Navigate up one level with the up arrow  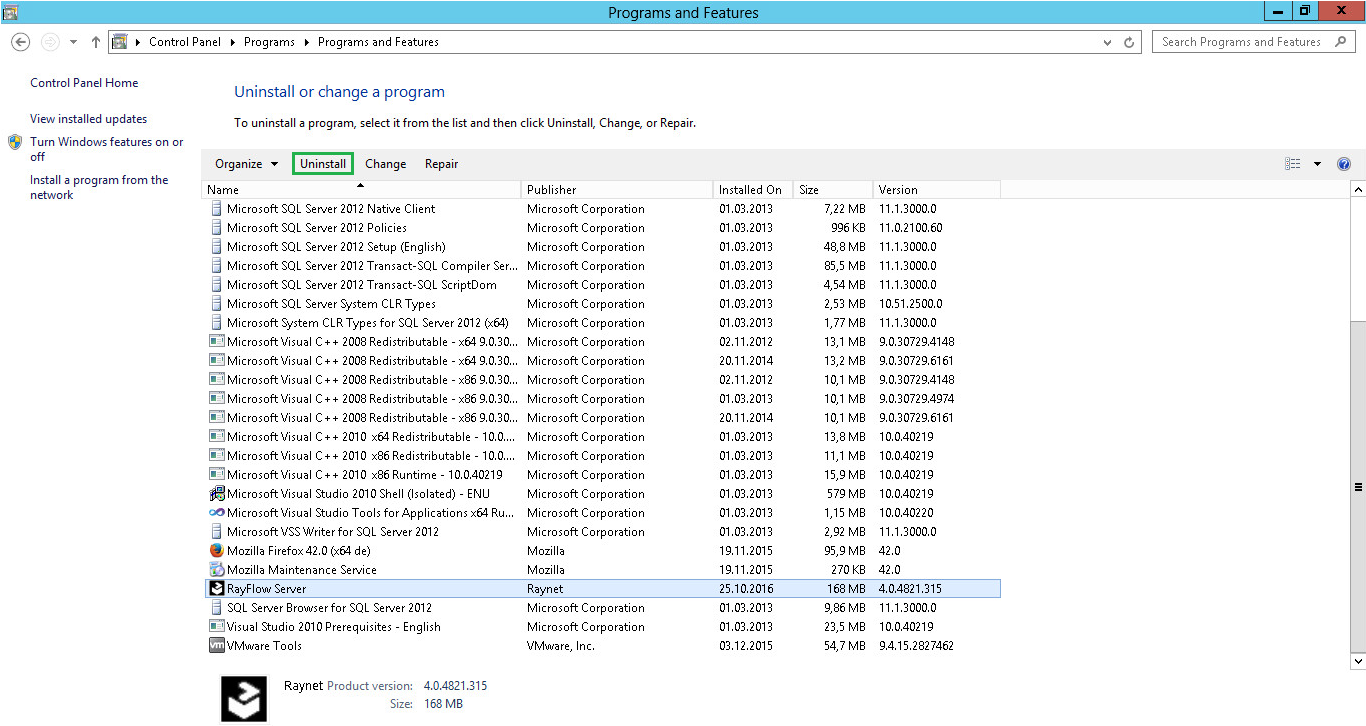click(95, 41)
